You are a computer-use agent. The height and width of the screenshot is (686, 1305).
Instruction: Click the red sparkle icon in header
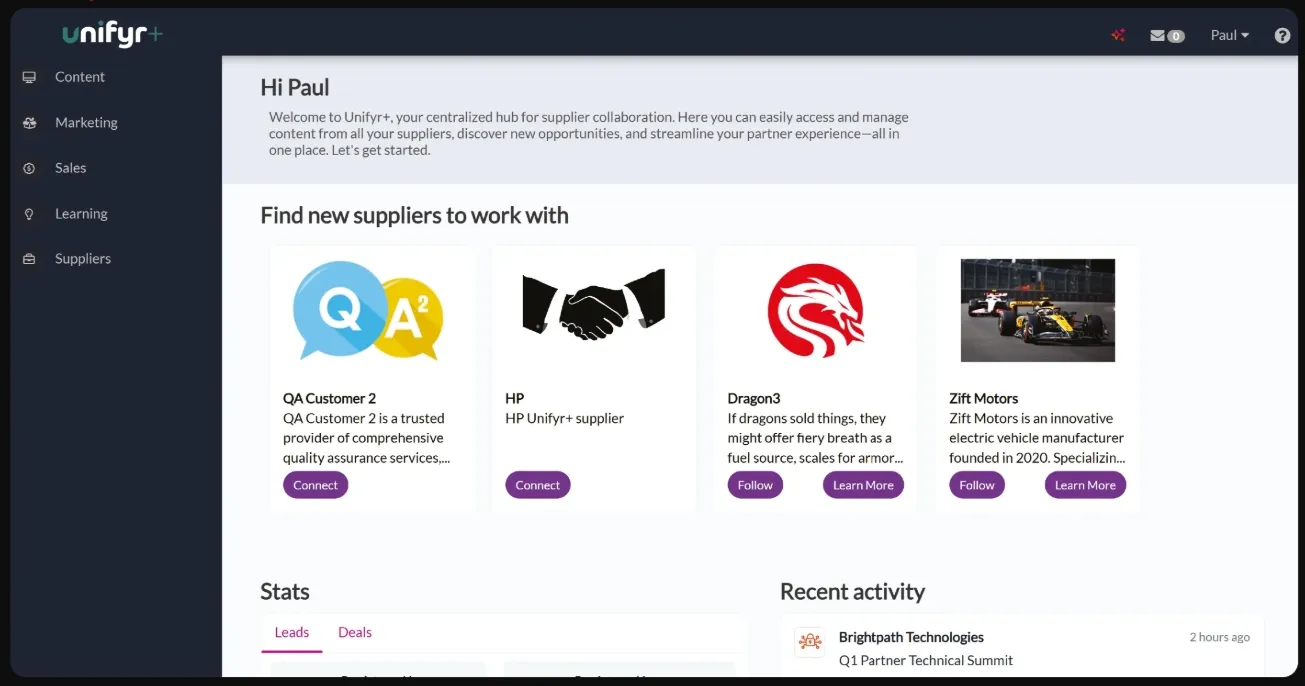[1118, 35]
